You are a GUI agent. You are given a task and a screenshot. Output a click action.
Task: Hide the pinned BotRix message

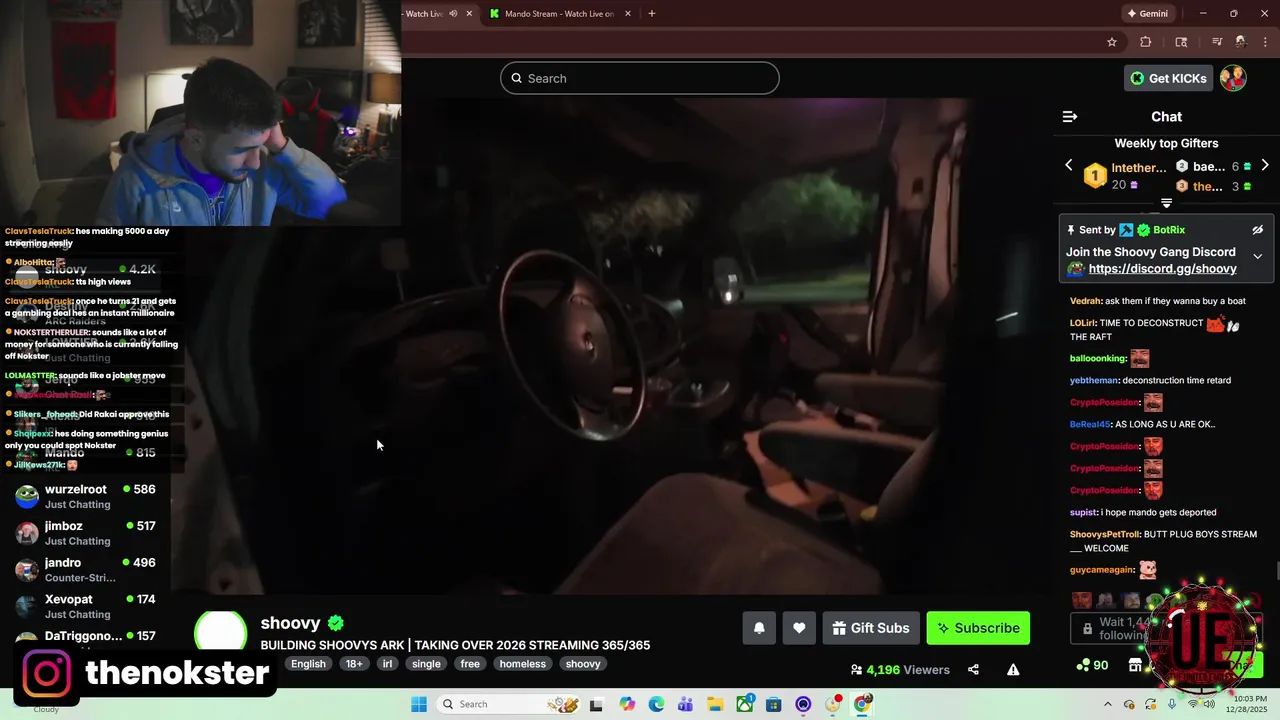click(x=1258, y=230)
